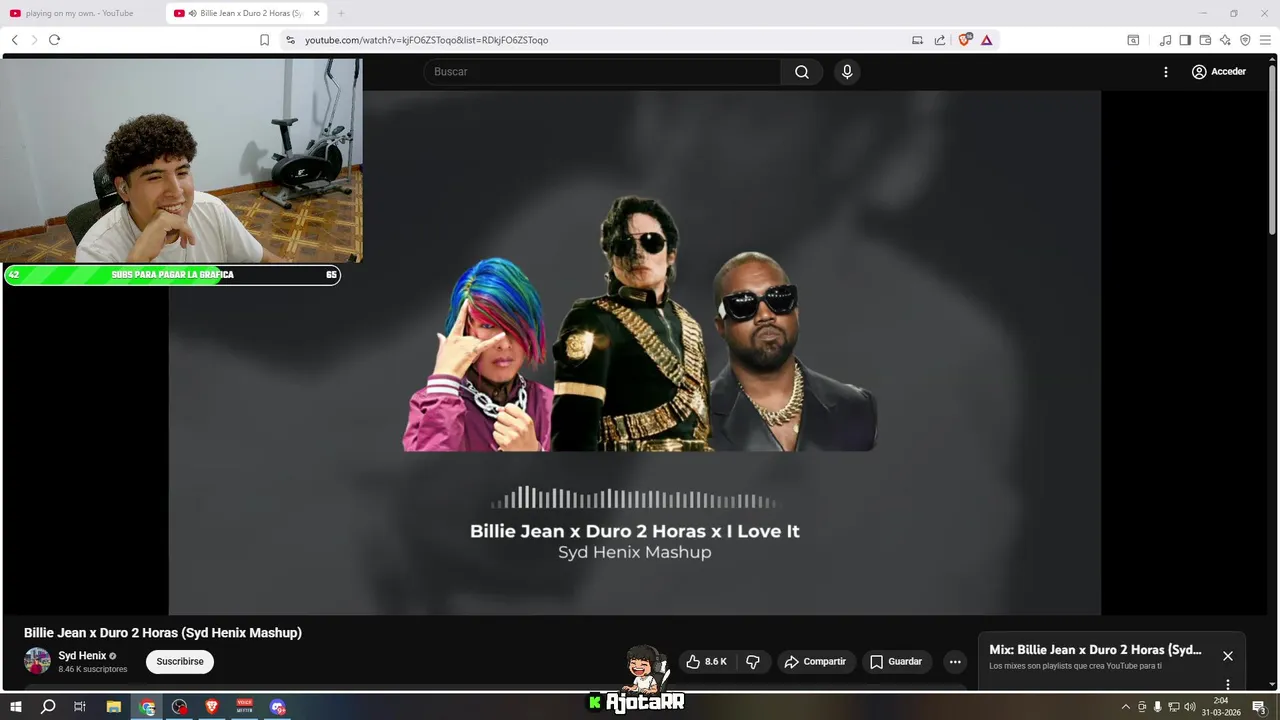Open Syd Henix channel avatar

[37, 661]
